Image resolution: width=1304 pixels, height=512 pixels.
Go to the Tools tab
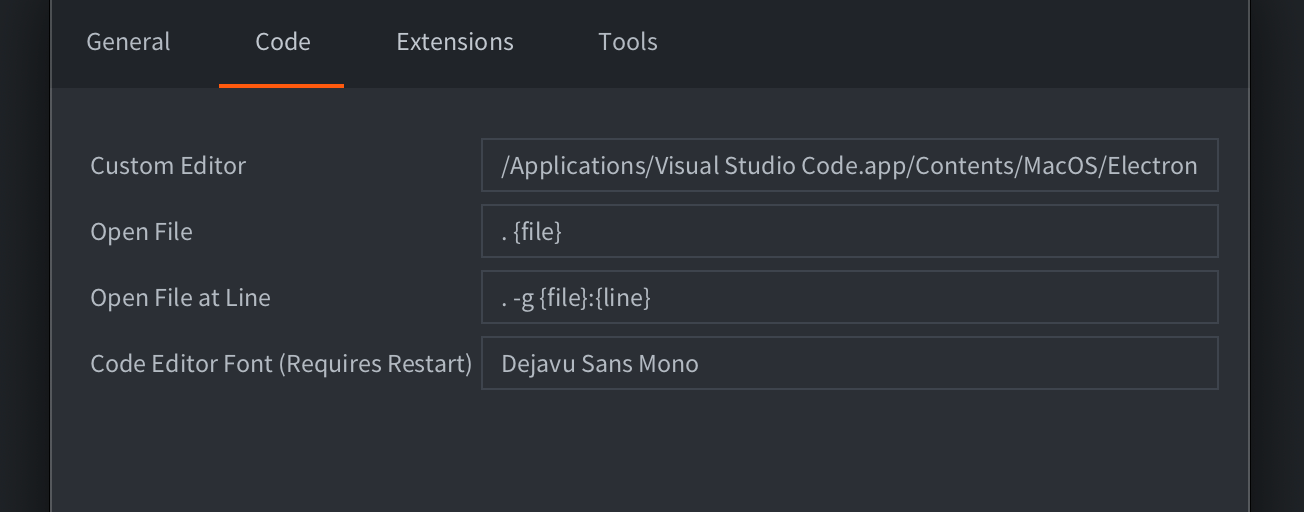pyautogui.click(x=627, y=42)
